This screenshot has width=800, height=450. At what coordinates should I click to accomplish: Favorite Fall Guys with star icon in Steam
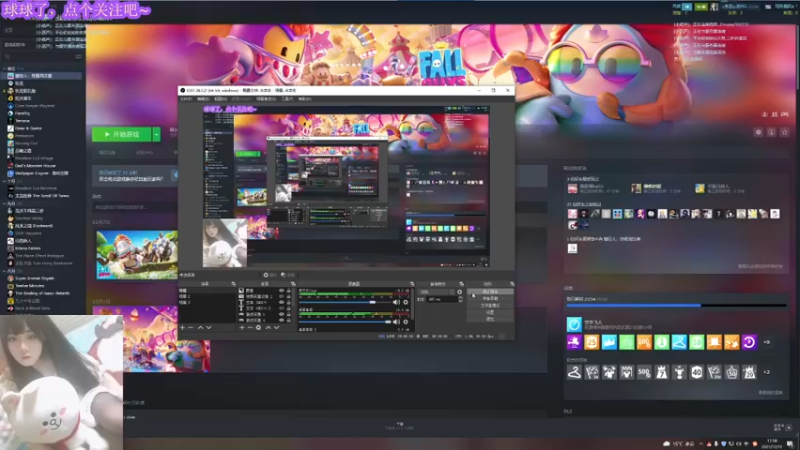coord(785,132)
